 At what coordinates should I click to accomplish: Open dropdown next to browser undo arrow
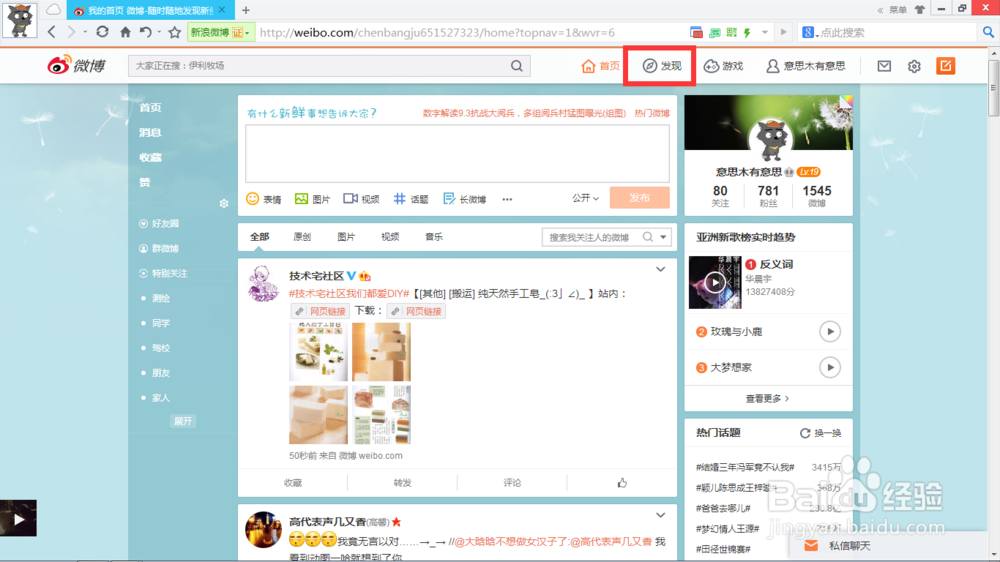coord(159,33)
